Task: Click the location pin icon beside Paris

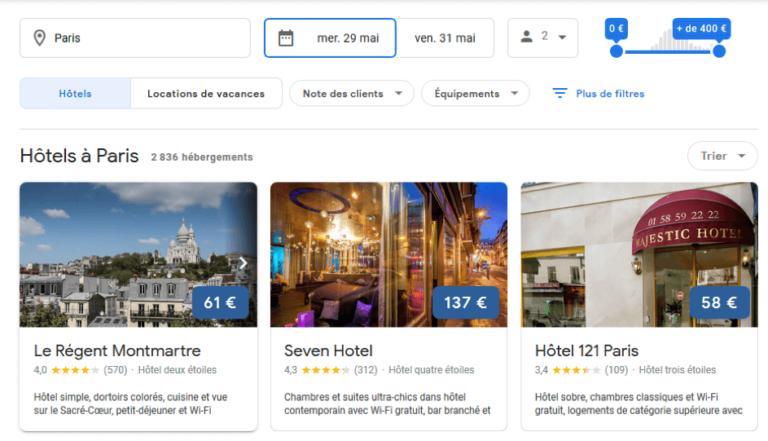Action: click(x=40, y=38)
